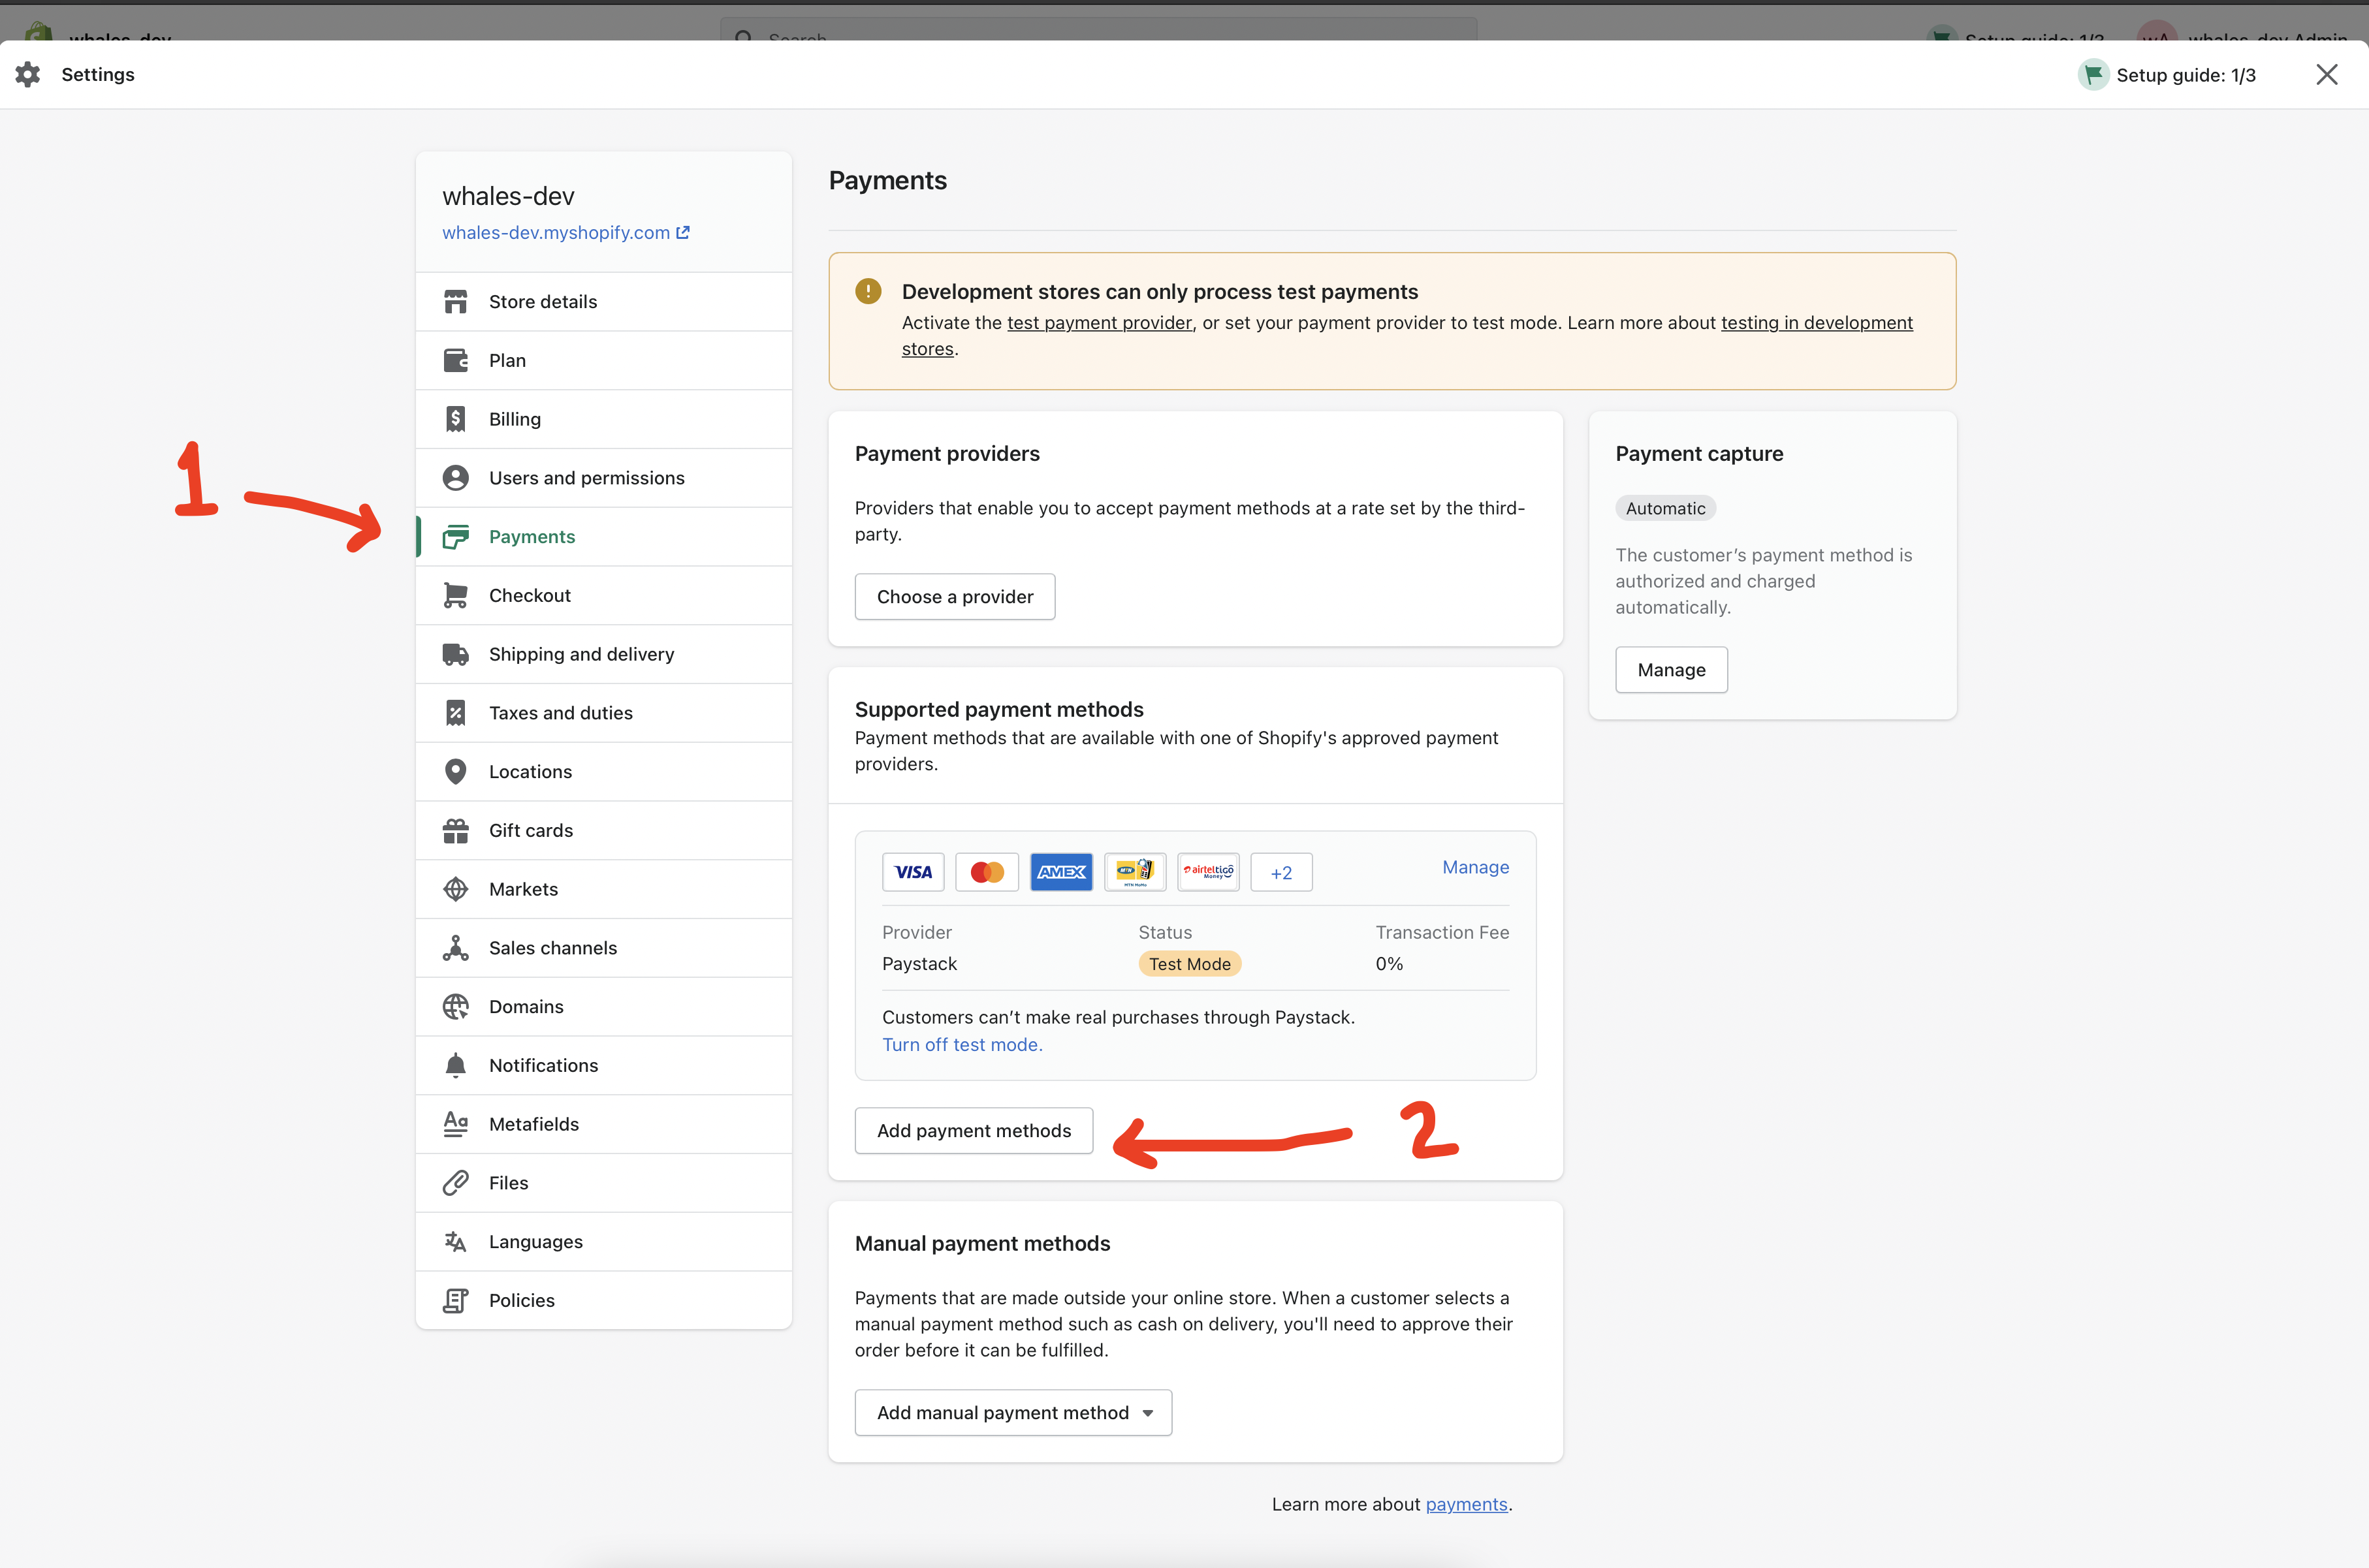Image resolution: width=2369 pixels, height=1568 pixels.
Task: Click the Add payment methods button
Action: (974, 1131)
